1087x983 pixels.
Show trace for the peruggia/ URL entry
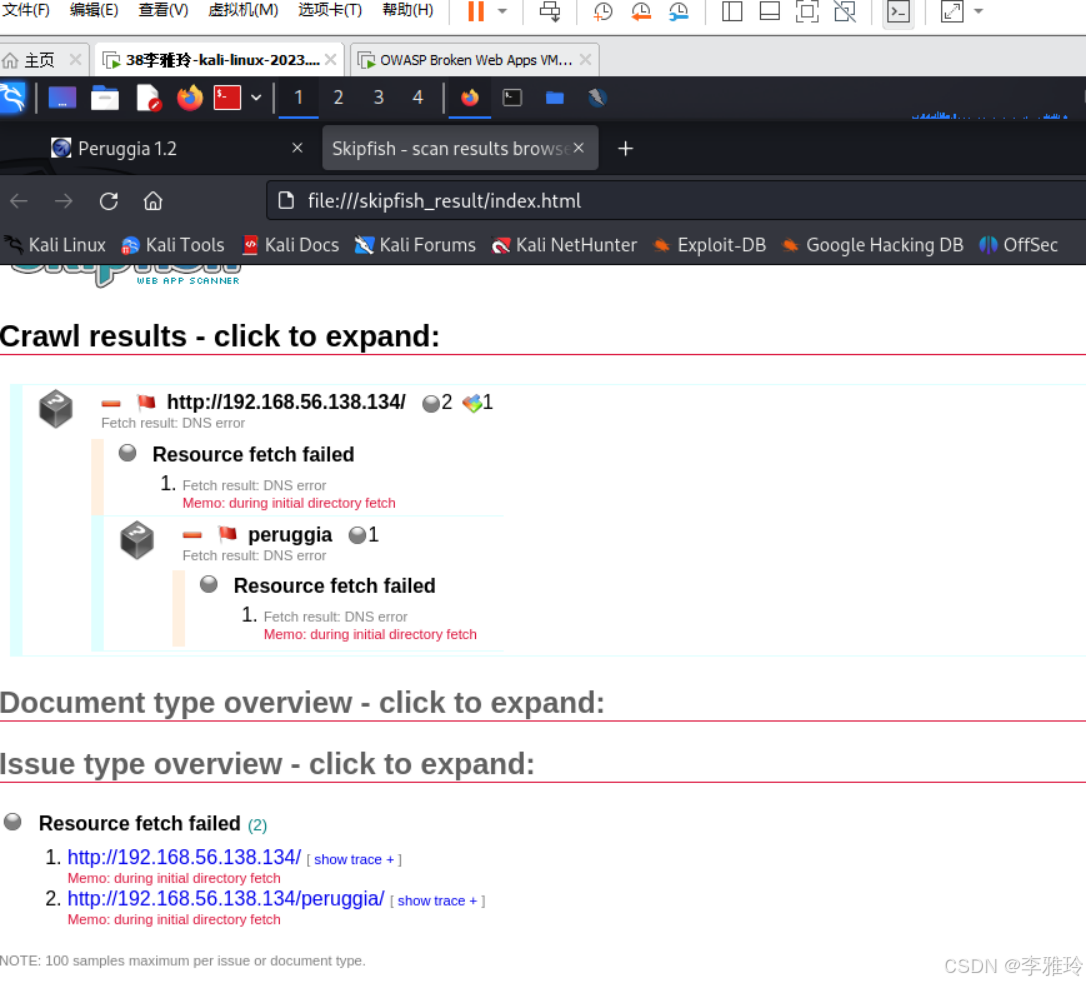coord(437,901)
